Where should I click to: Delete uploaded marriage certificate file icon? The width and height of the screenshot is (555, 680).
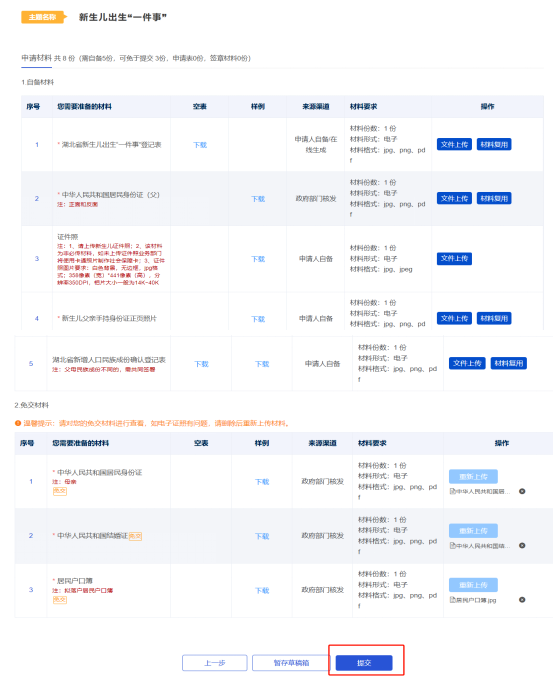pyautogui.click(x=522, y=546)
